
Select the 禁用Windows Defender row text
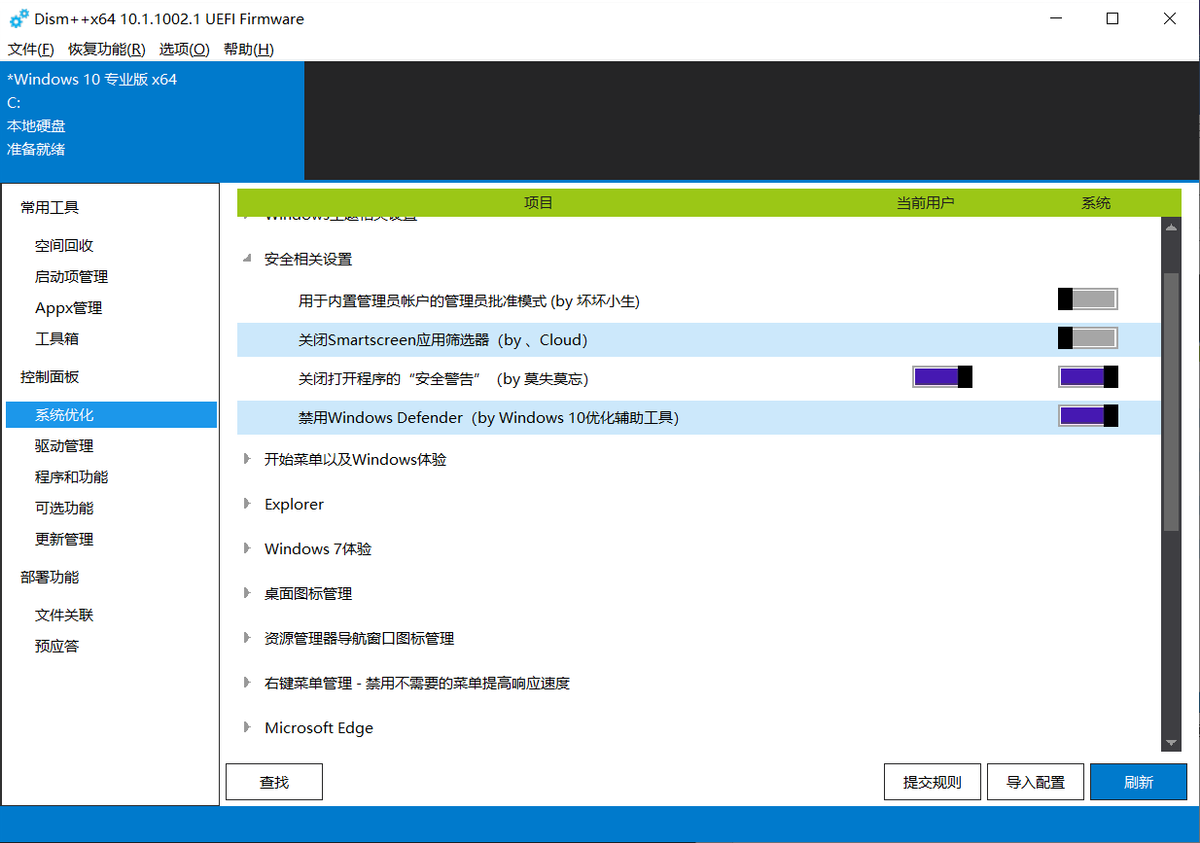point(488,418)
